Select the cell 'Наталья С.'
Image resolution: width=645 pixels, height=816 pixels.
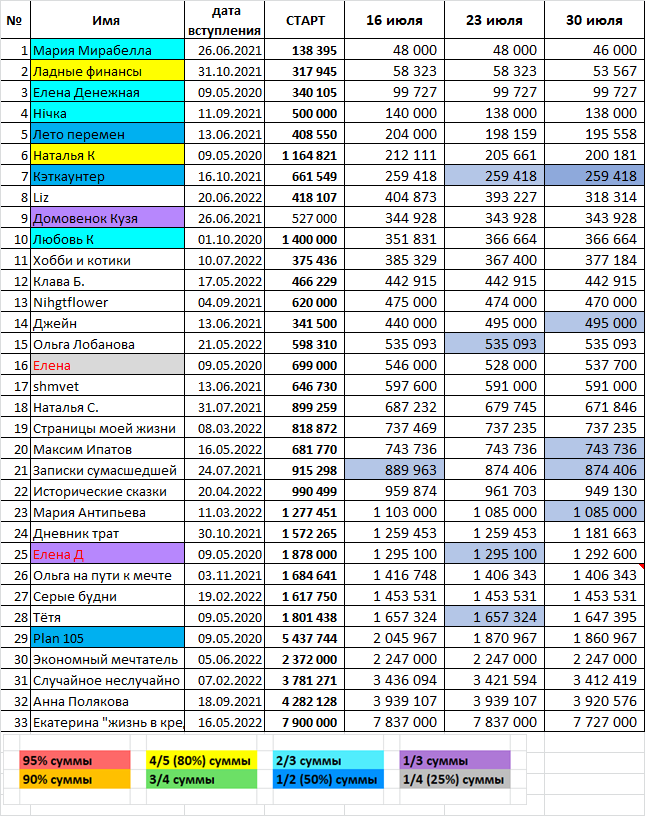pyautogui.click(x=107, y=407)
